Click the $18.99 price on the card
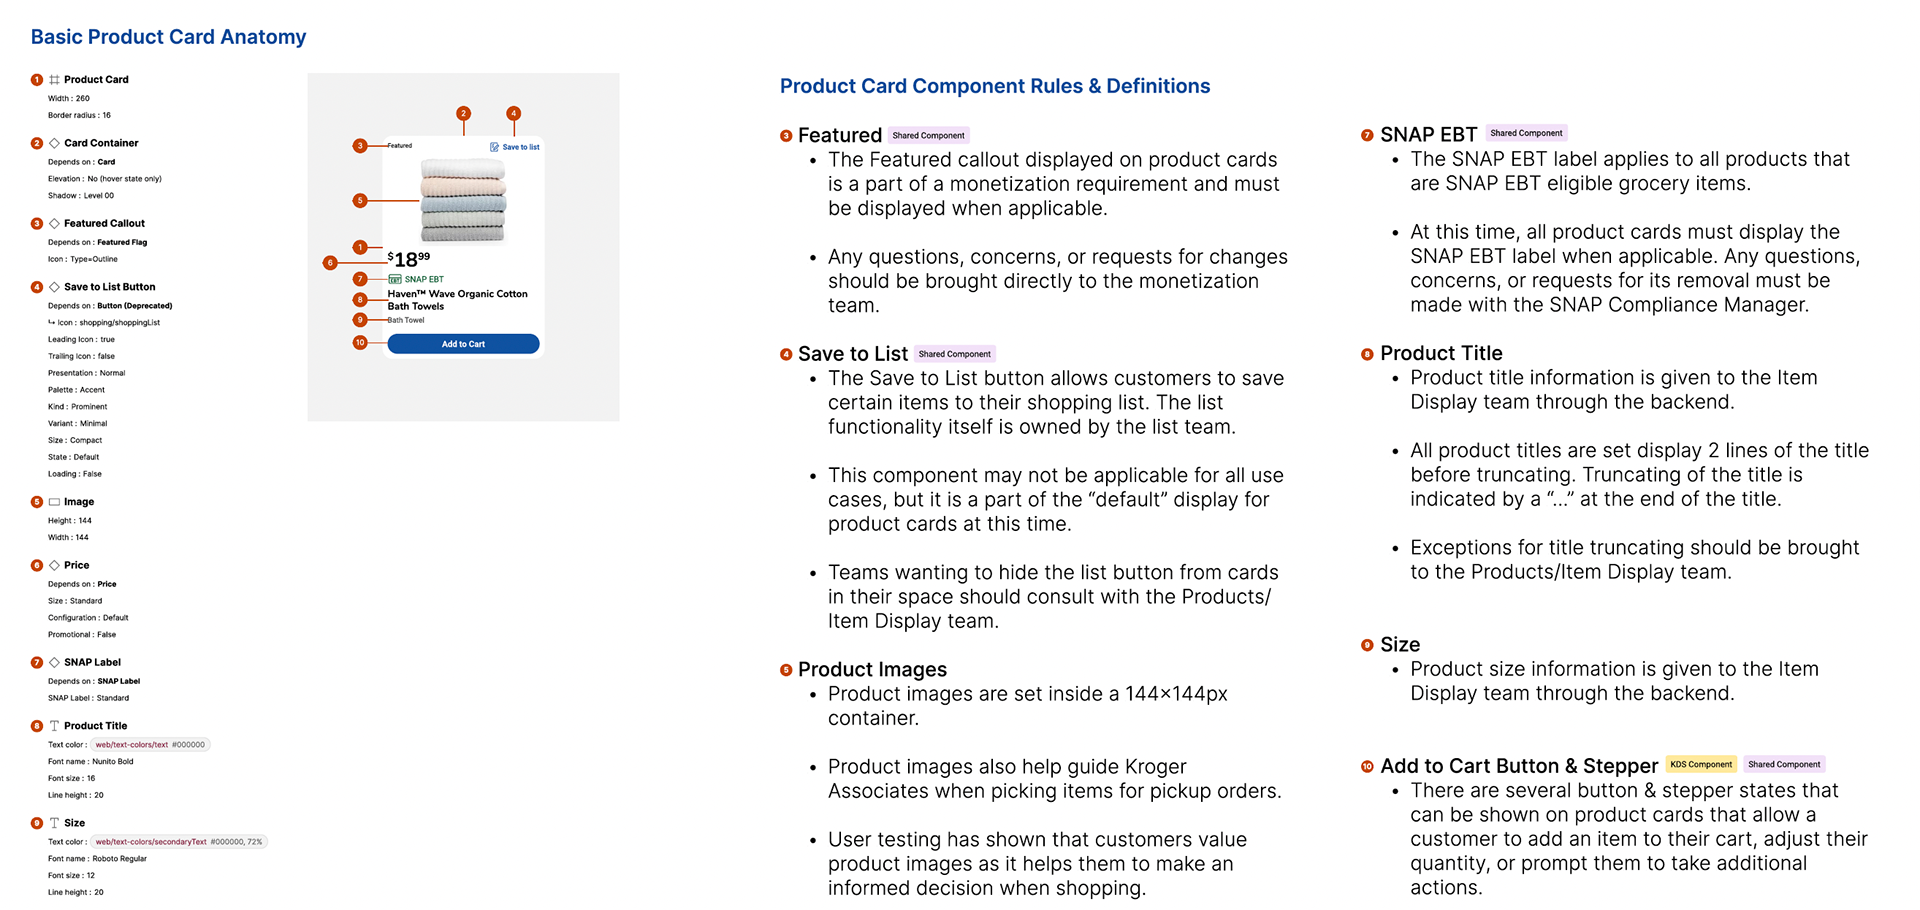 tap(409, 260)
